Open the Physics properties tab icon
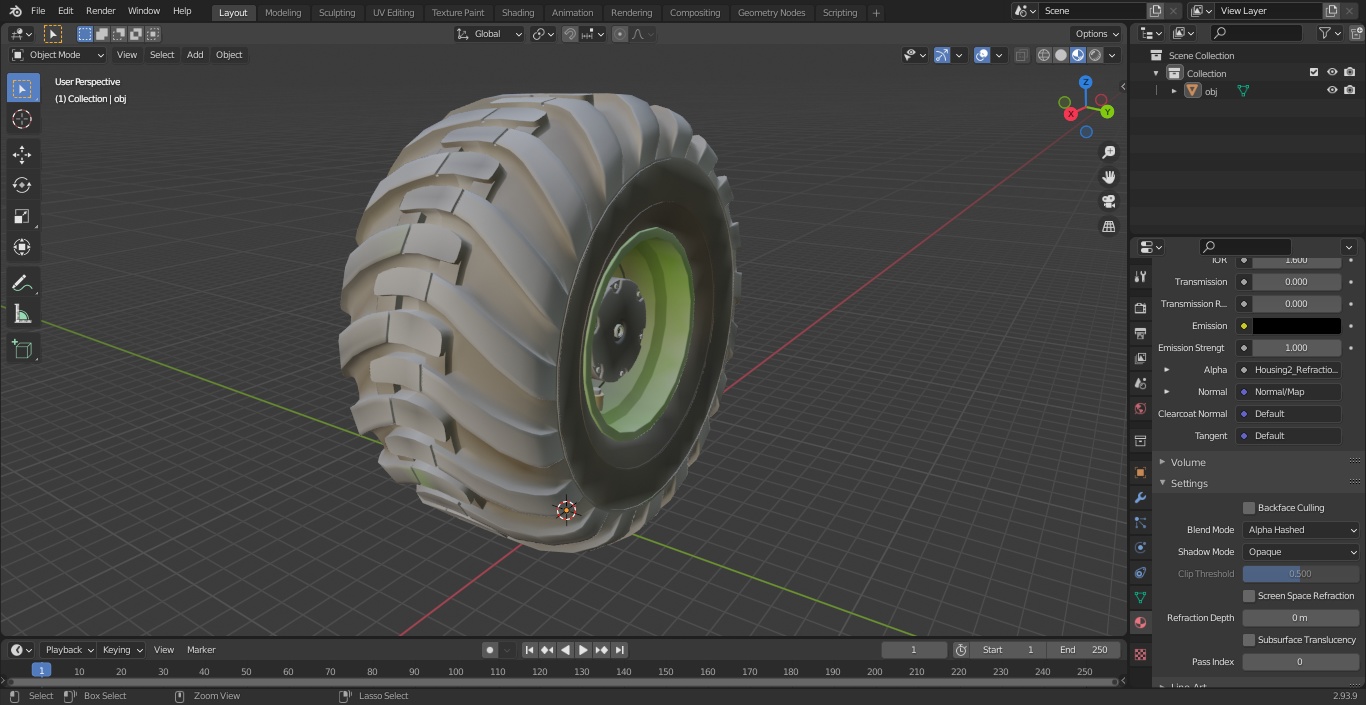 point(1140,547)
